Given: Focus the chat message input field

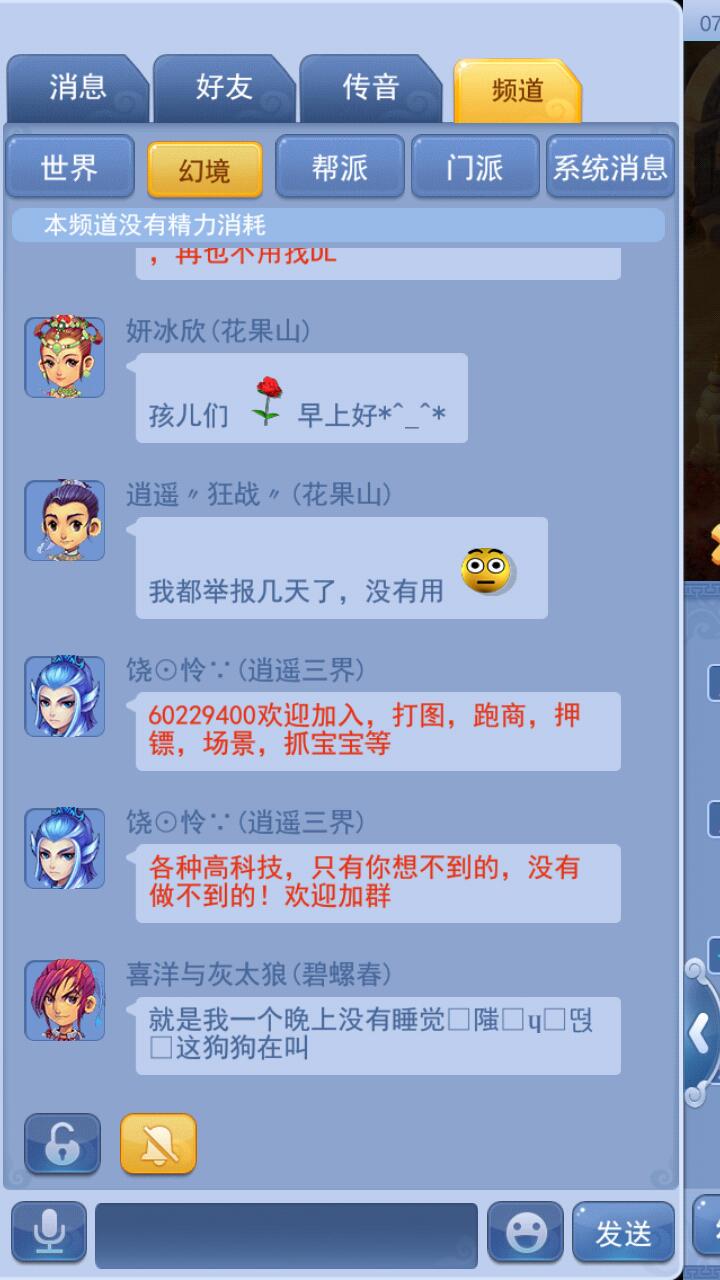Looking at the screenshot, I should click(287, 1235).
